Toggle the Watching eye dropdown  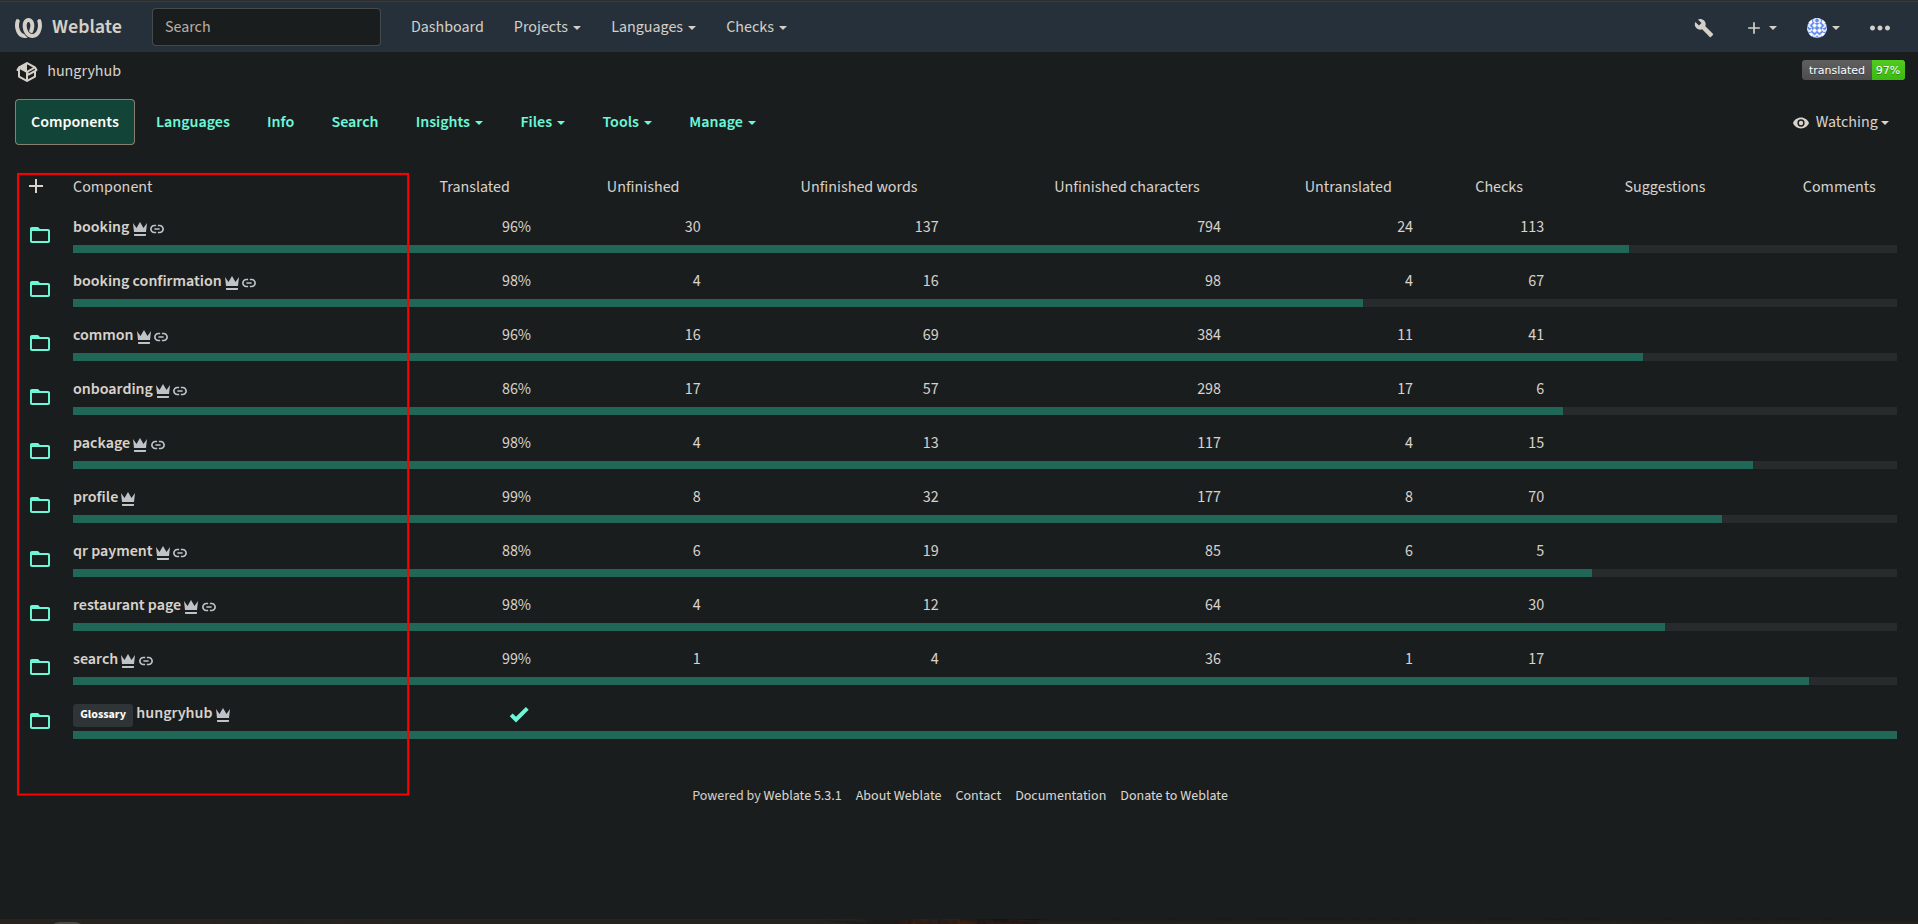click(1840, 122)
